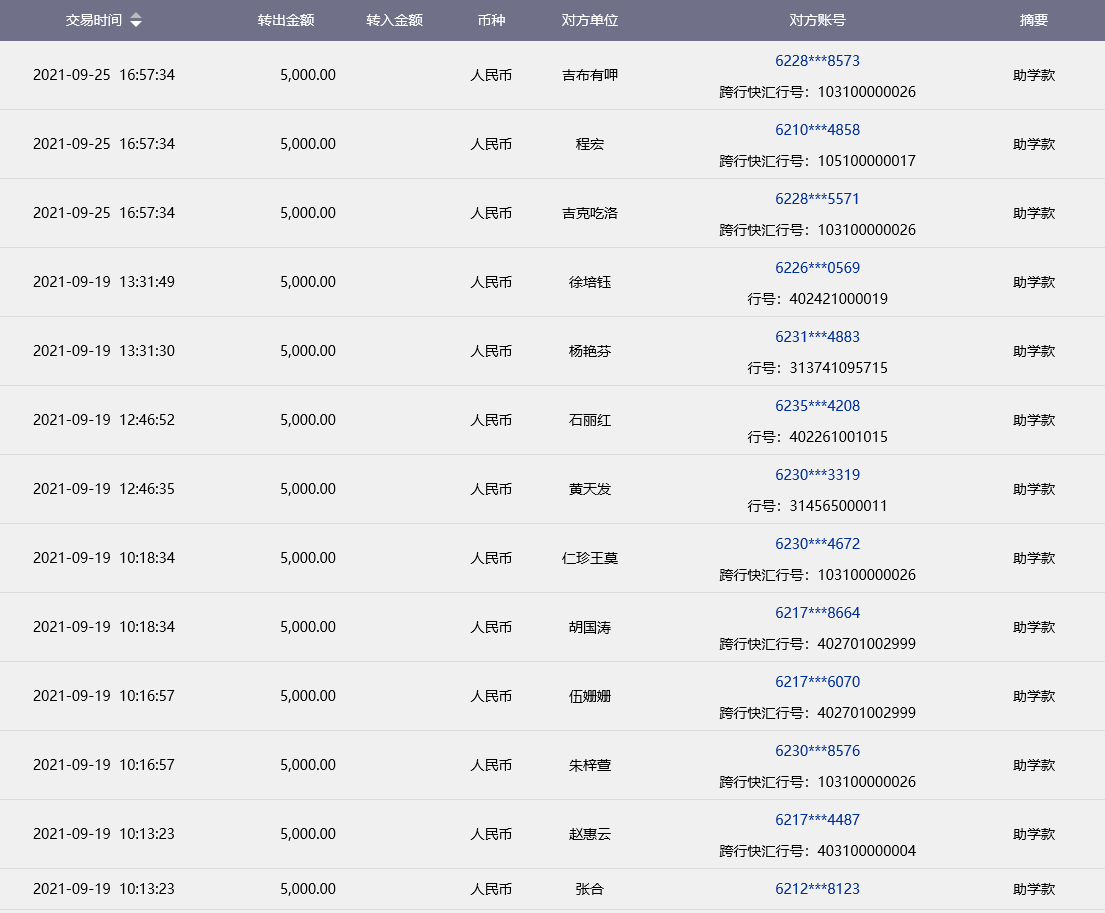Click account number 6228***5571
Viewport: 1105px width, 913px height.
[817, 199]
